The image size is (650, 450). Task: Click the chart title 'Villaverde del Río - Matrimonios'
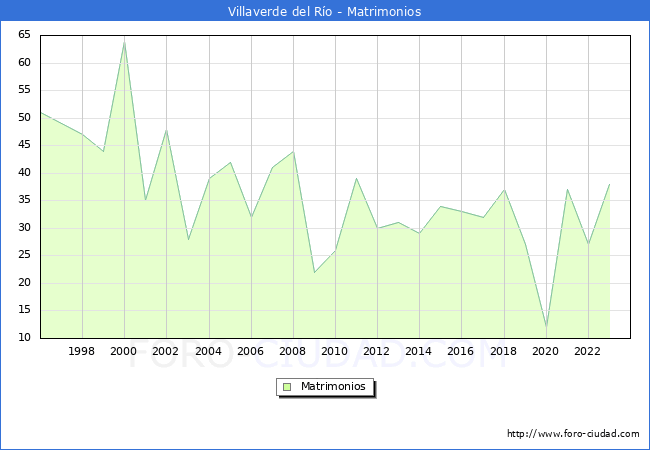point(324,12)
